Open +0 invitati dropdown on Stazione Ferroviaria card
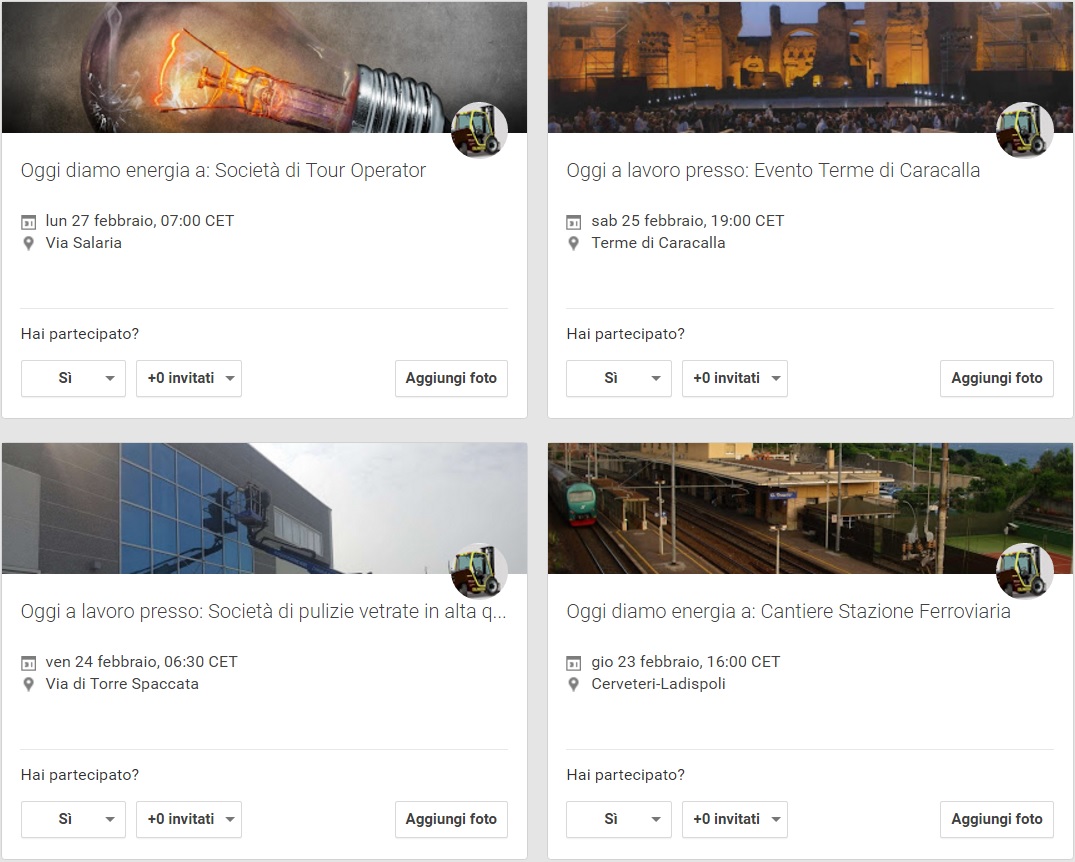 coord(735,819)
